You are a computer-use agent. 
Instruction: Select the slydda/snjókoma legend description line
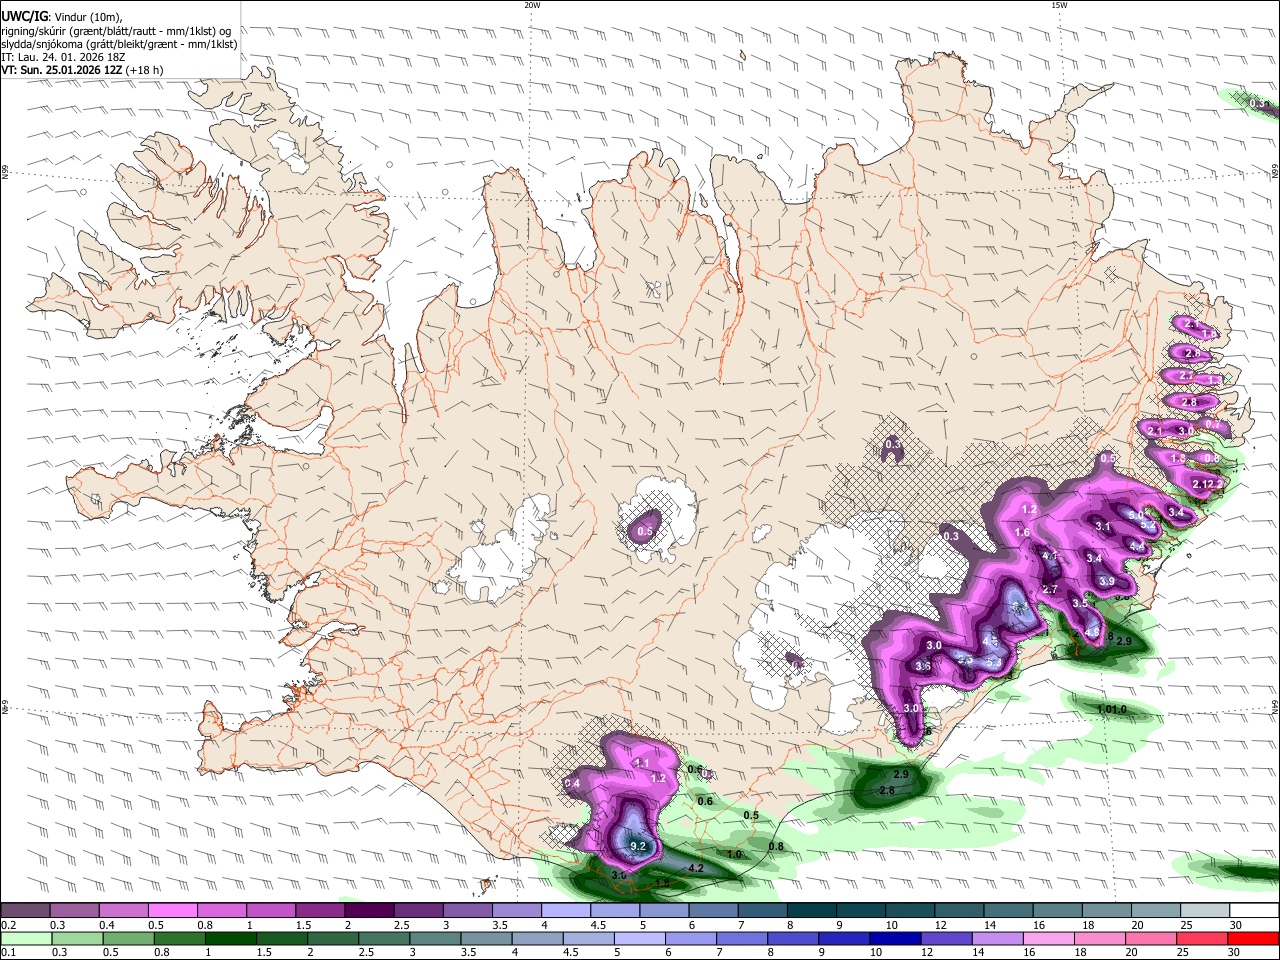pyautogui.click(x=120, y=43)
